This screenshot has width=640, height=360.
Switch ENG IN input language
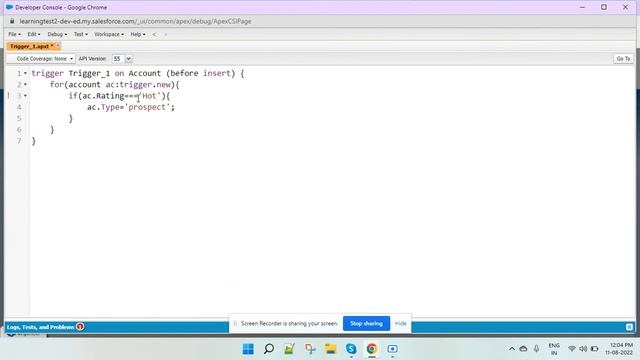point(554,349)
